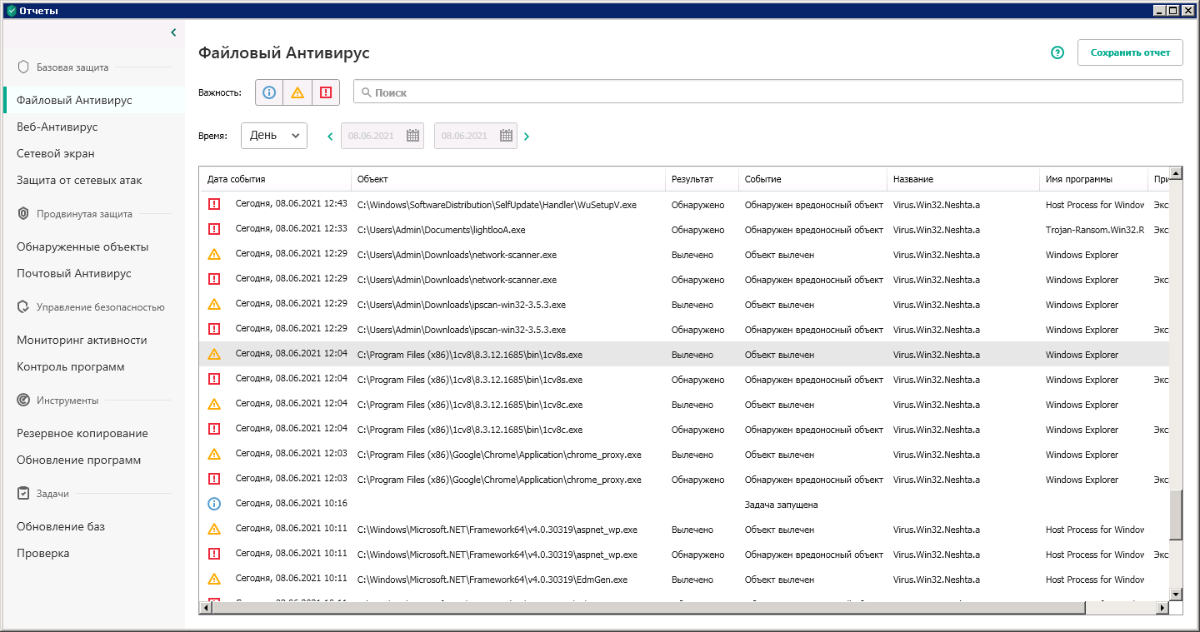Open calendar picker for end date
Viewport: 1200px width, 632px height.
tap(507, 135)
